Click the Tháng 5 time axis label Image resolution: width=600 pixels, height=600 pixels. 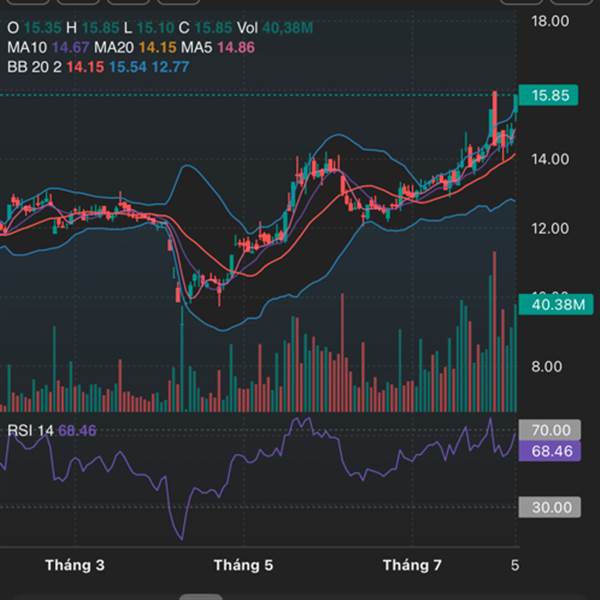click(x=243, y=565)
